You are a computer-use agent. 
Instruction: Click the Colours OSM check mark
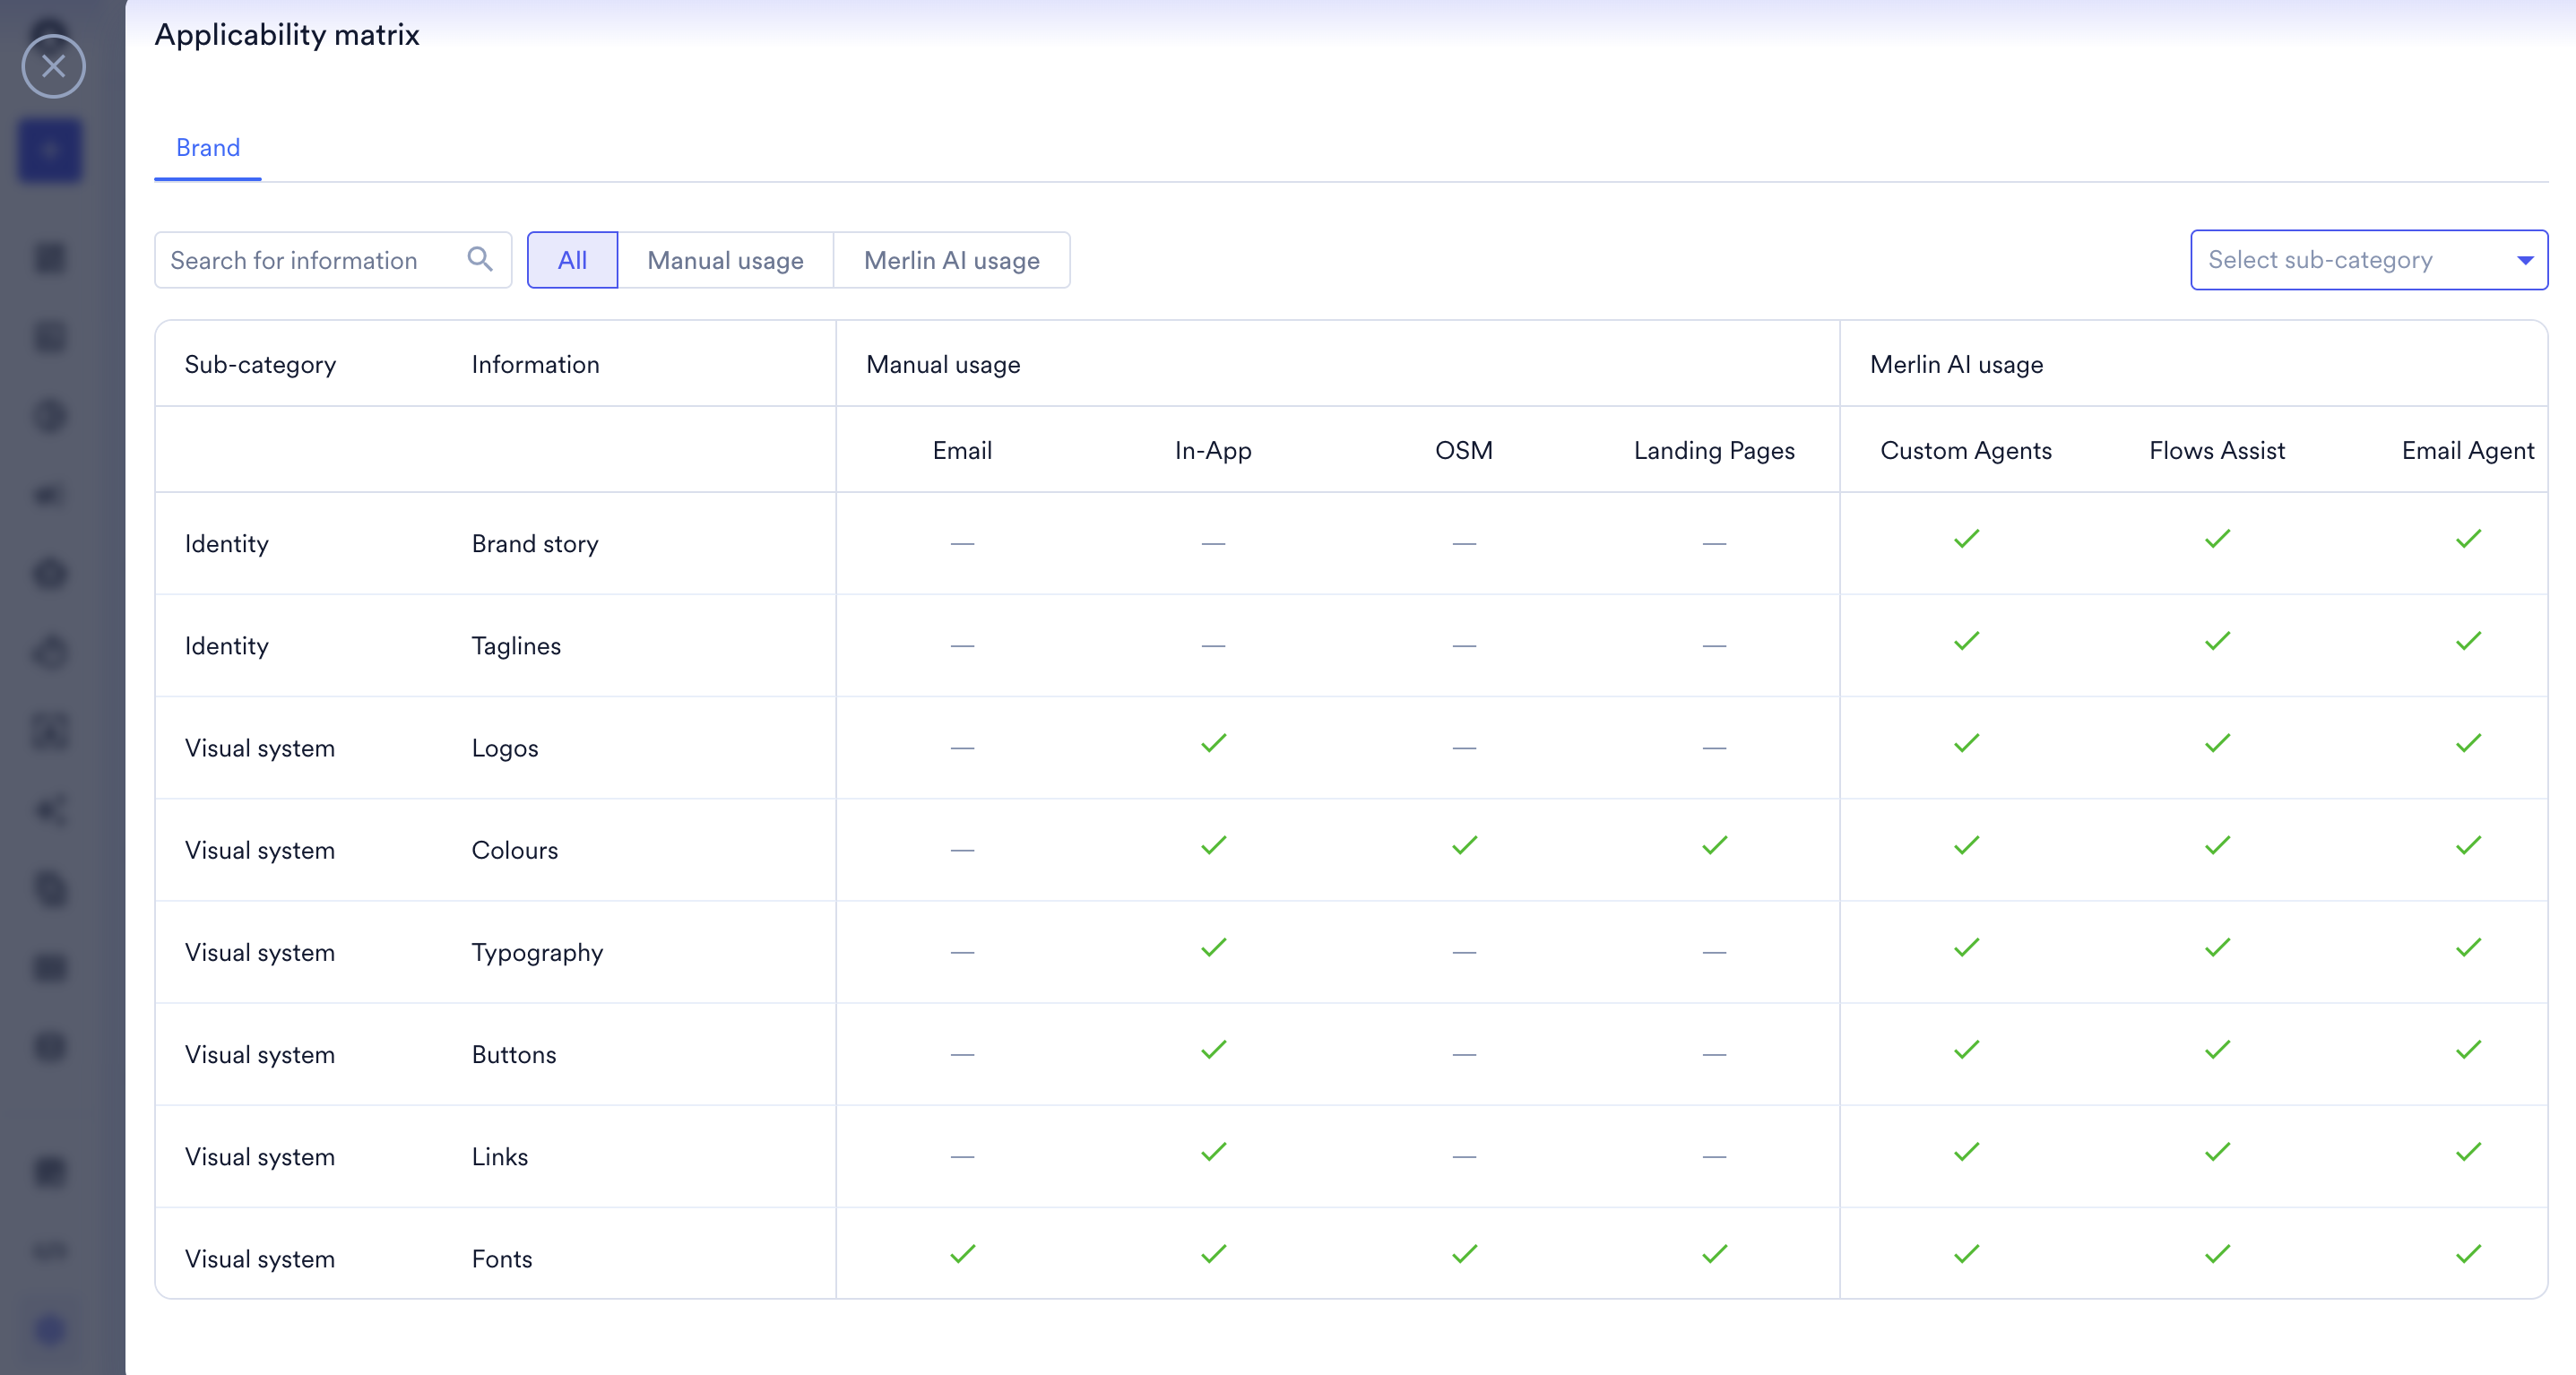tap(1465, 845)
